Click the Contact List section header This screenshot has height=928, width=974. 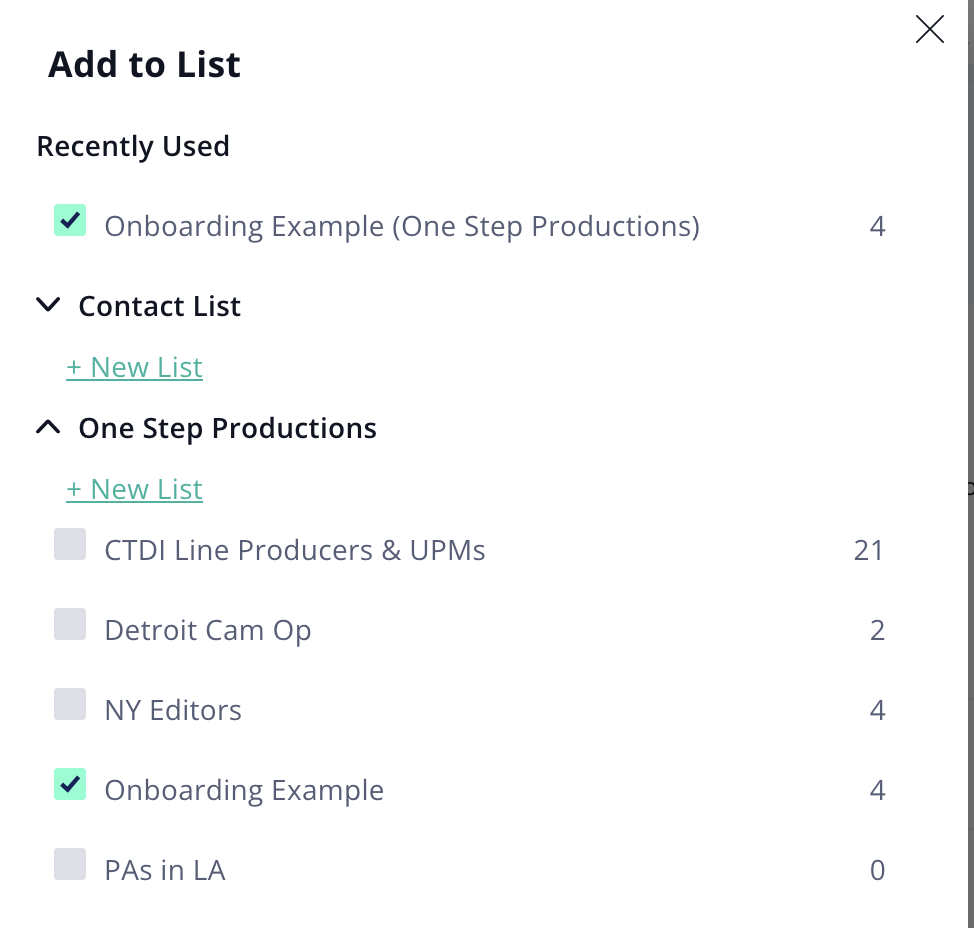coord(159,306)
